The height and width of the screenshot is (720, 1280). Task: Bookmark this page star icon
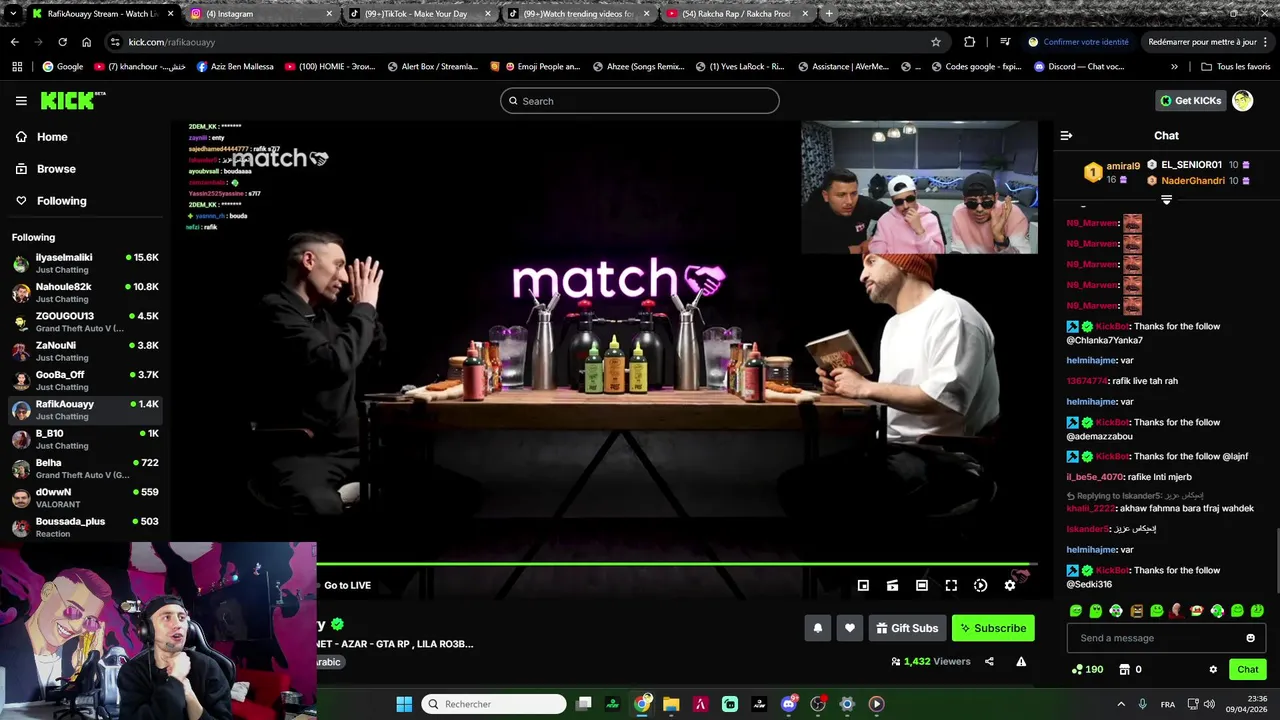pyautogui.click(x=936, y=42)
